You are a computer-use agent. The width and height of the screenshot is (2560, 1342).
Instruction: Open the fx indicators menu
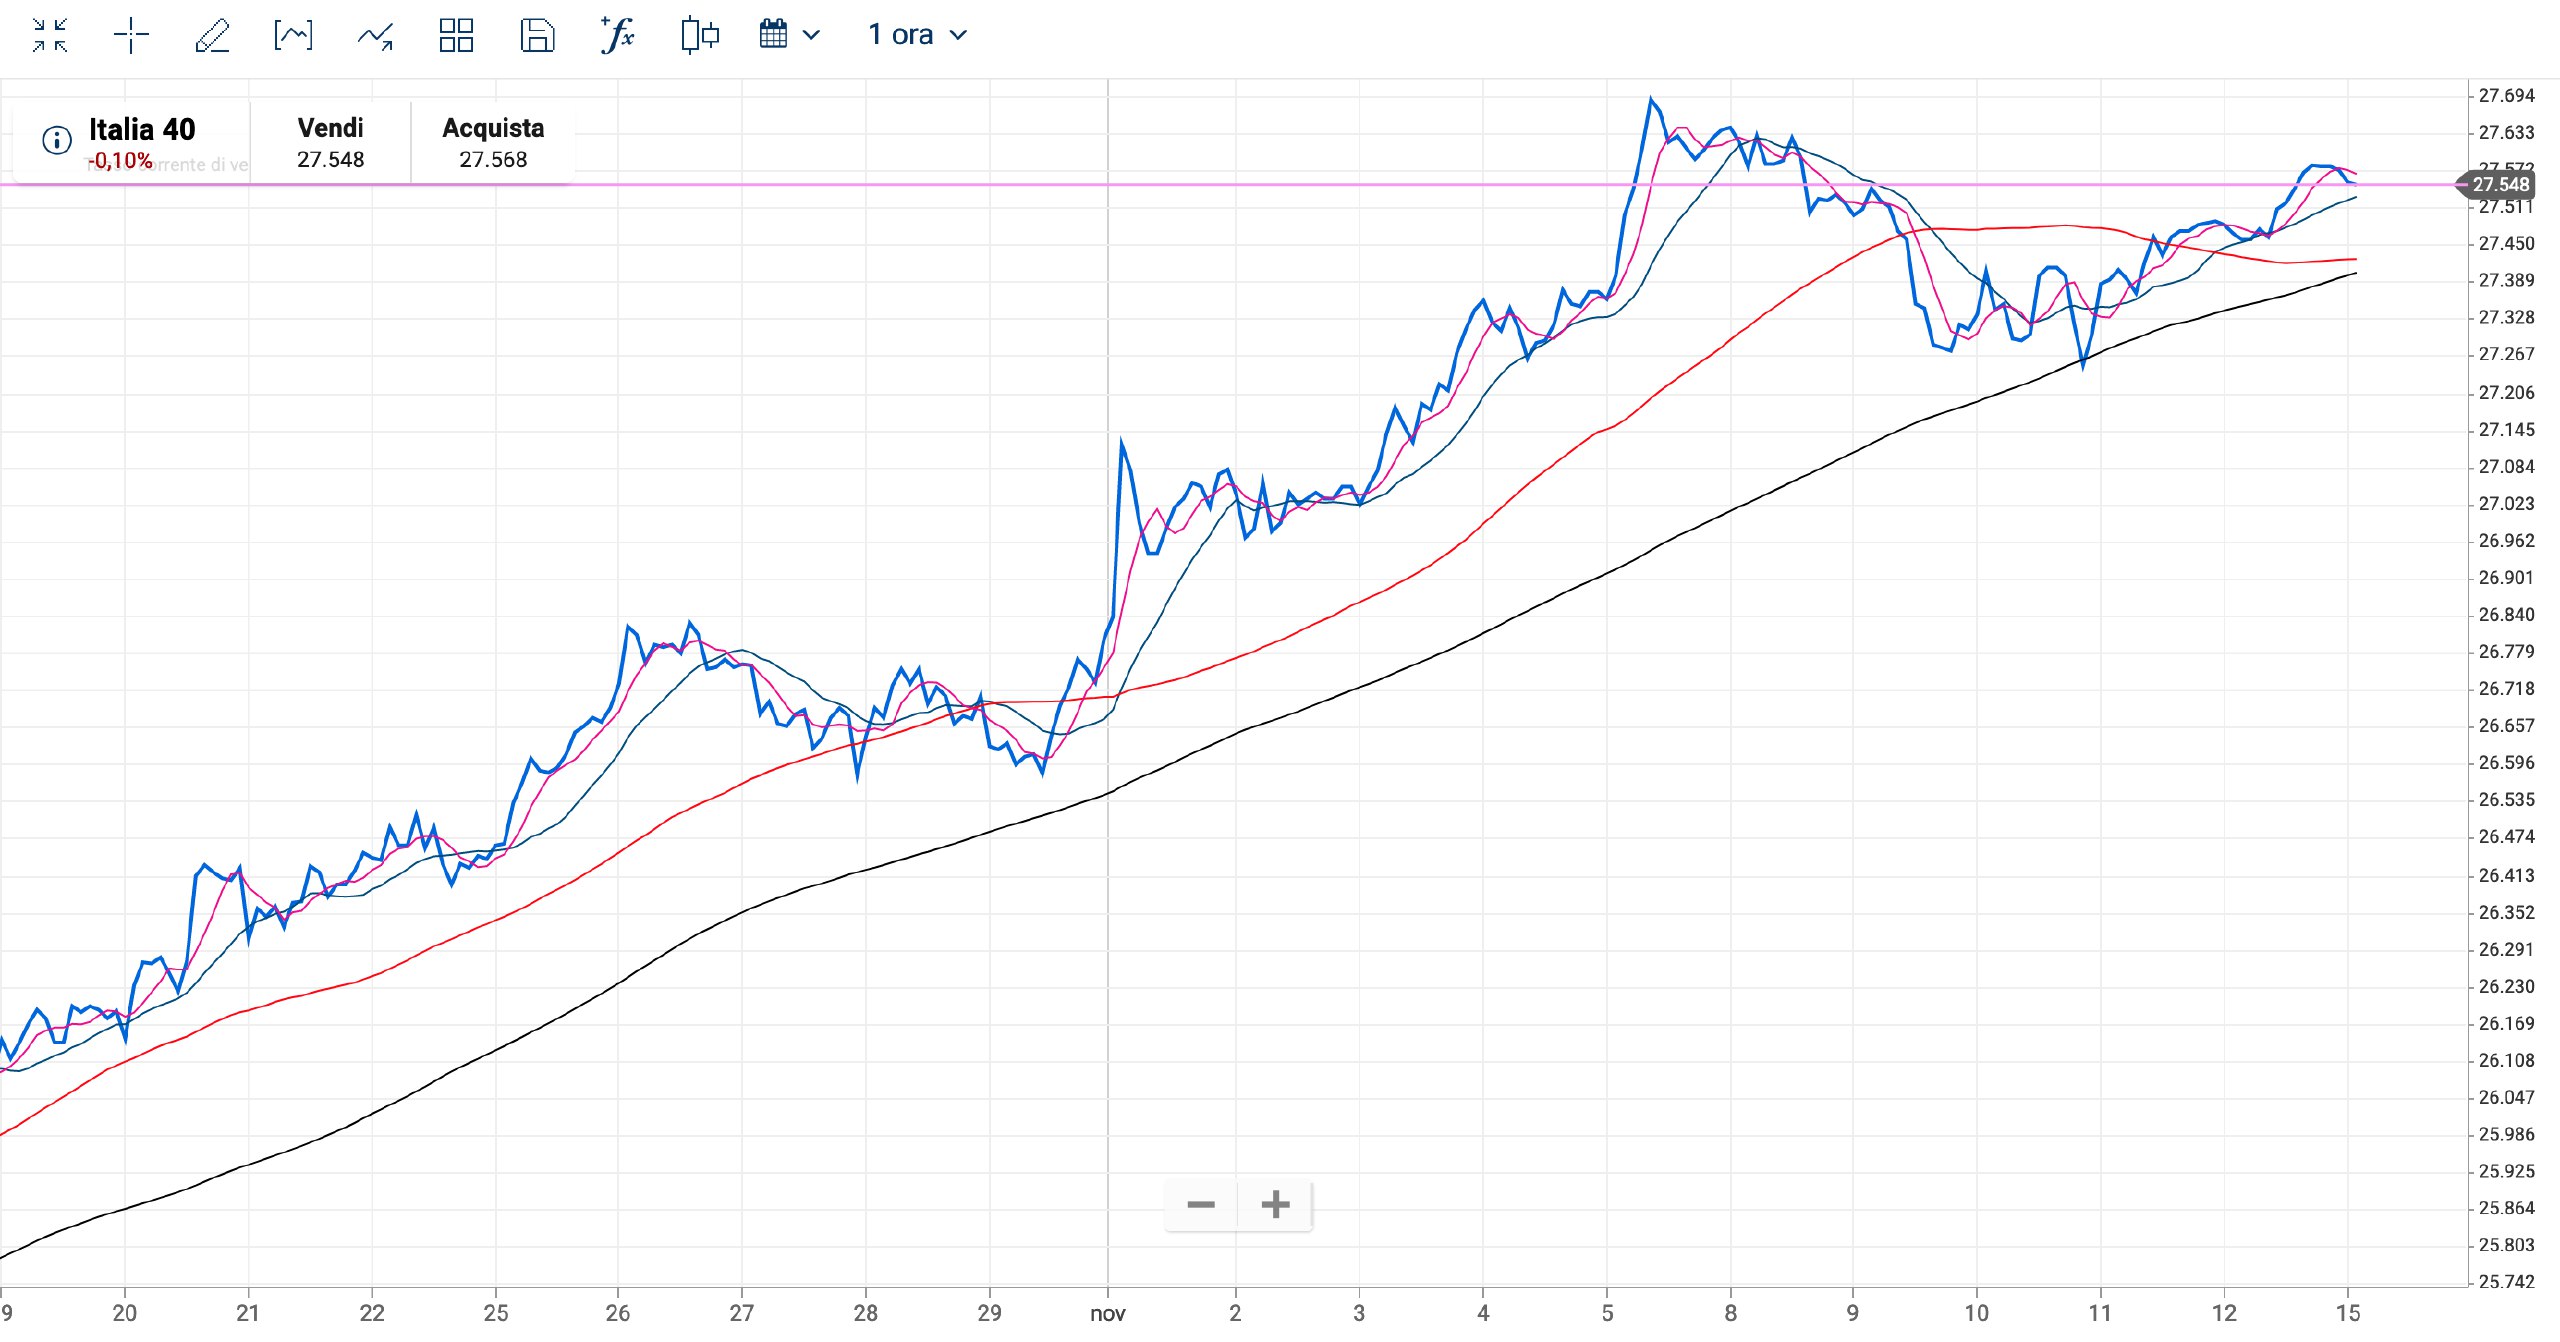(x=618, y=35)
